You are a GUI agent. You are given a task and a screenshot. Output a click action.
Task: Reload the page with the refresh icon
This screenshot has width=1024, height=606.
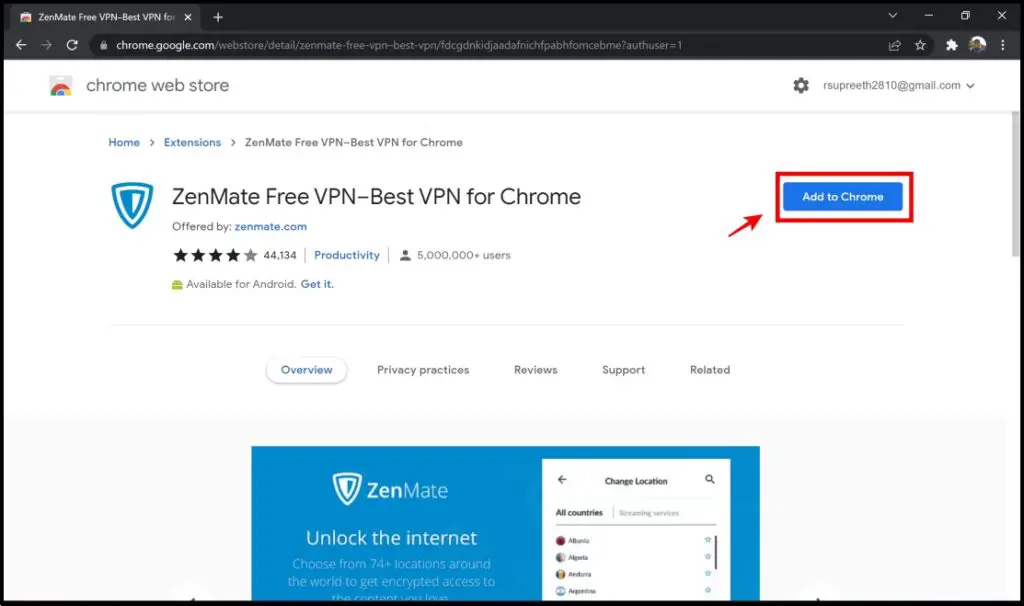click(72, 45)
